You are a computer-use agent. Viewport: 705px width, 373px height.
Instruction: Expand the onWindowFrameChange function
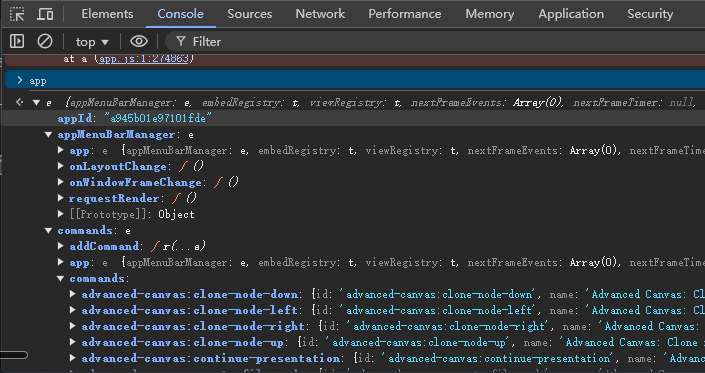(61, 182)
